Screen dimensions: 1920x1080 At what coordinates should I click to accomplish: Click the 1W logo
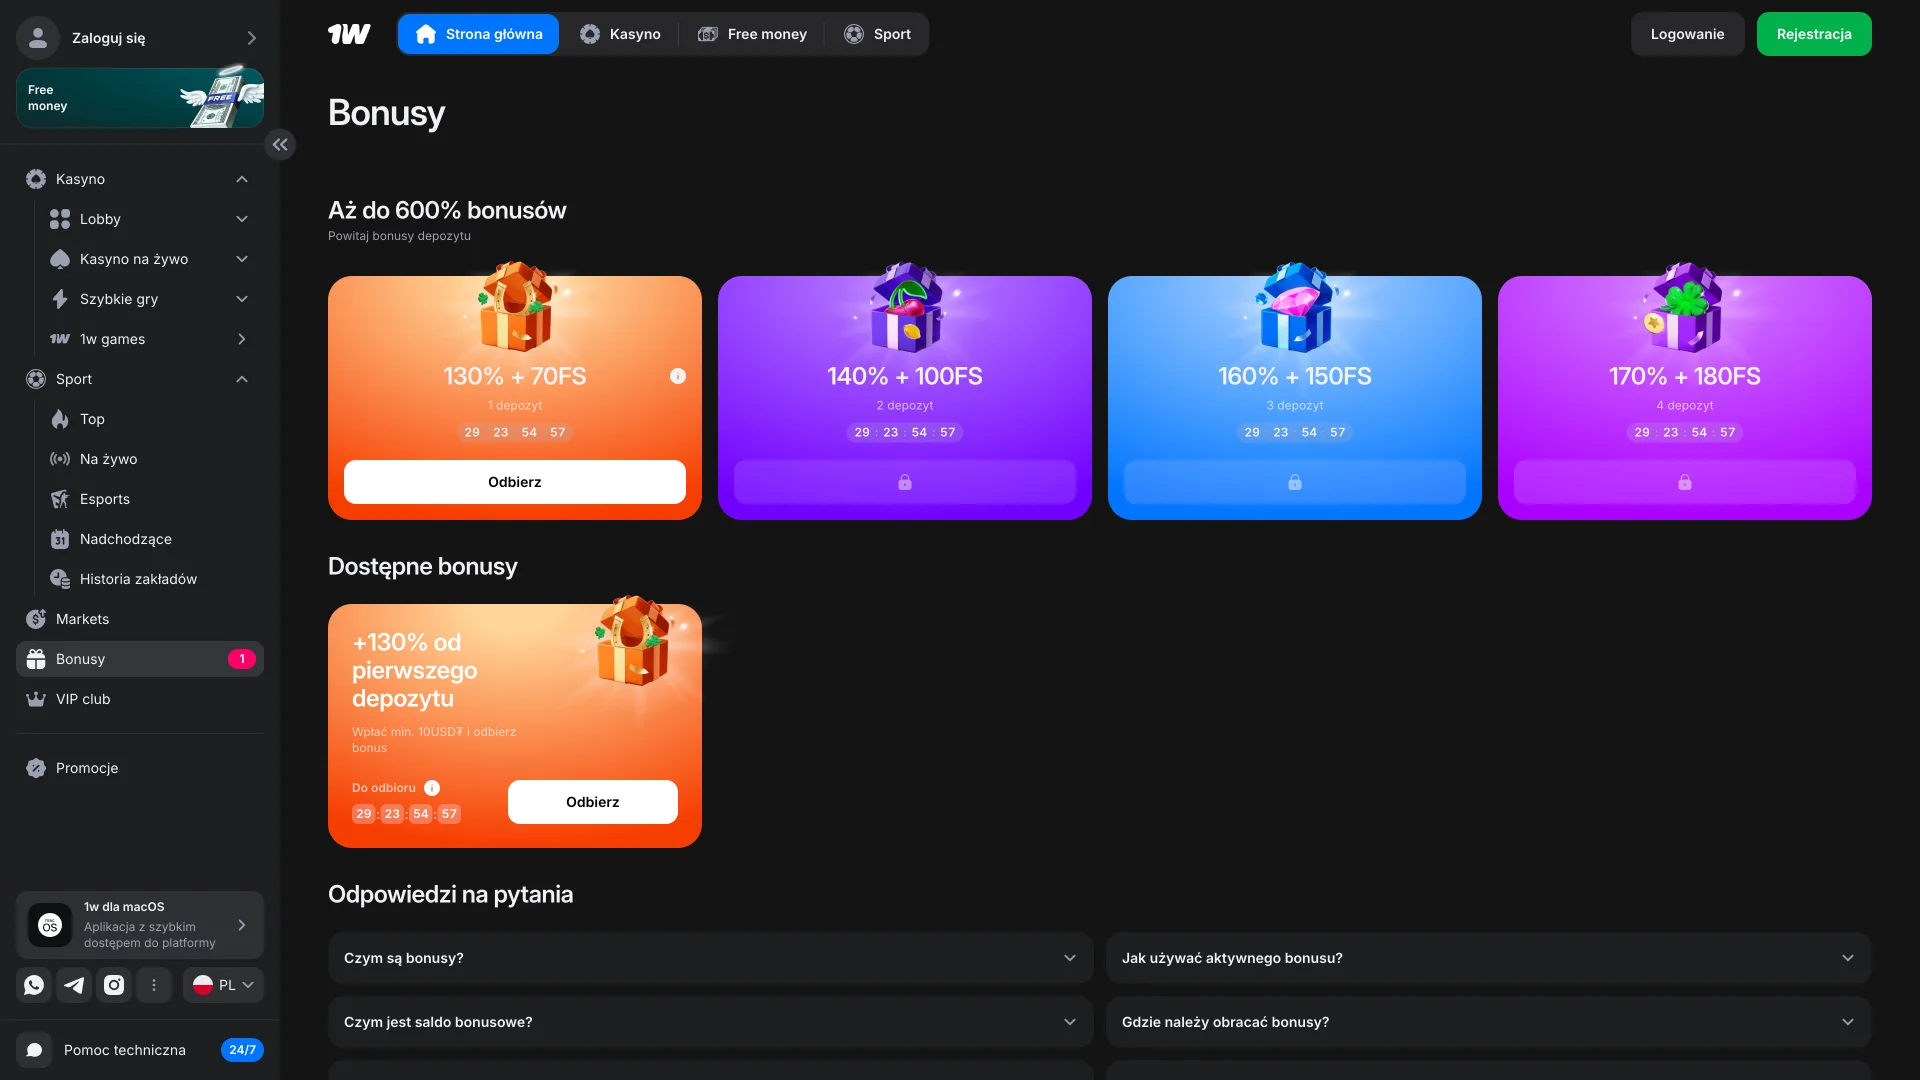(349, 34)
